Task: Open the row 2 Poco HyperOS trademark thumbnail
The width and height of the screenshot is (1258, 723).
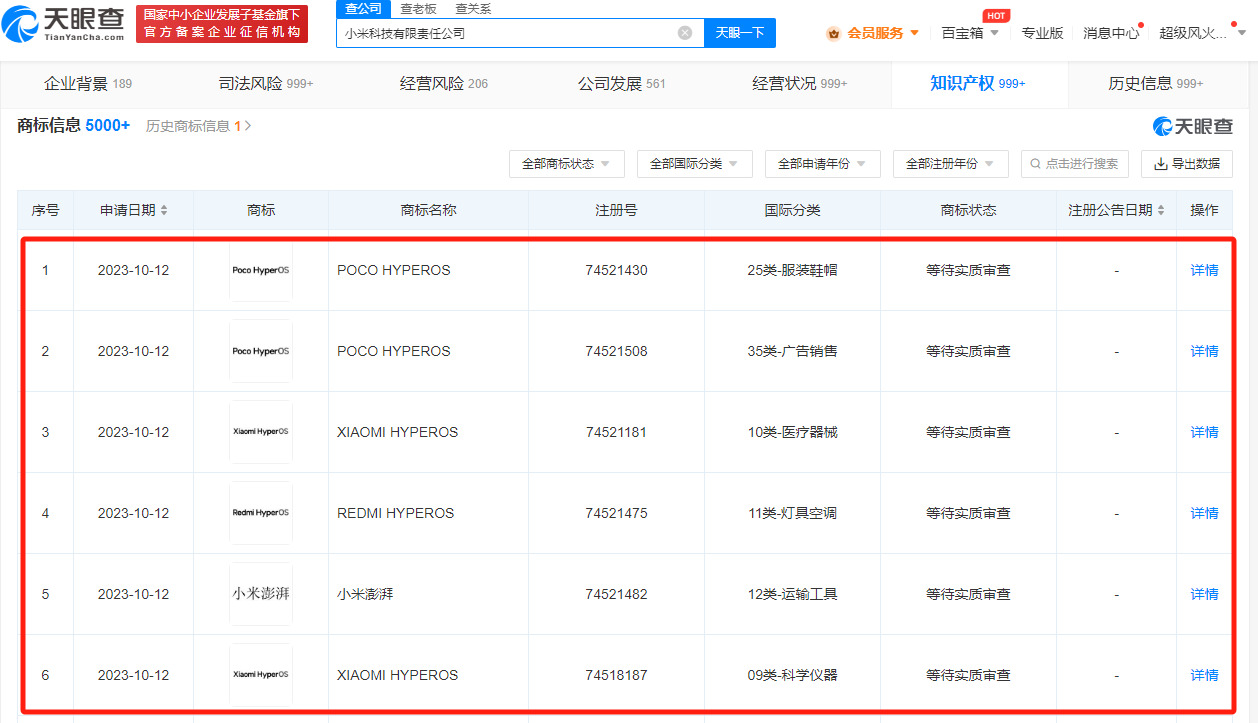Action: (261, 351)
